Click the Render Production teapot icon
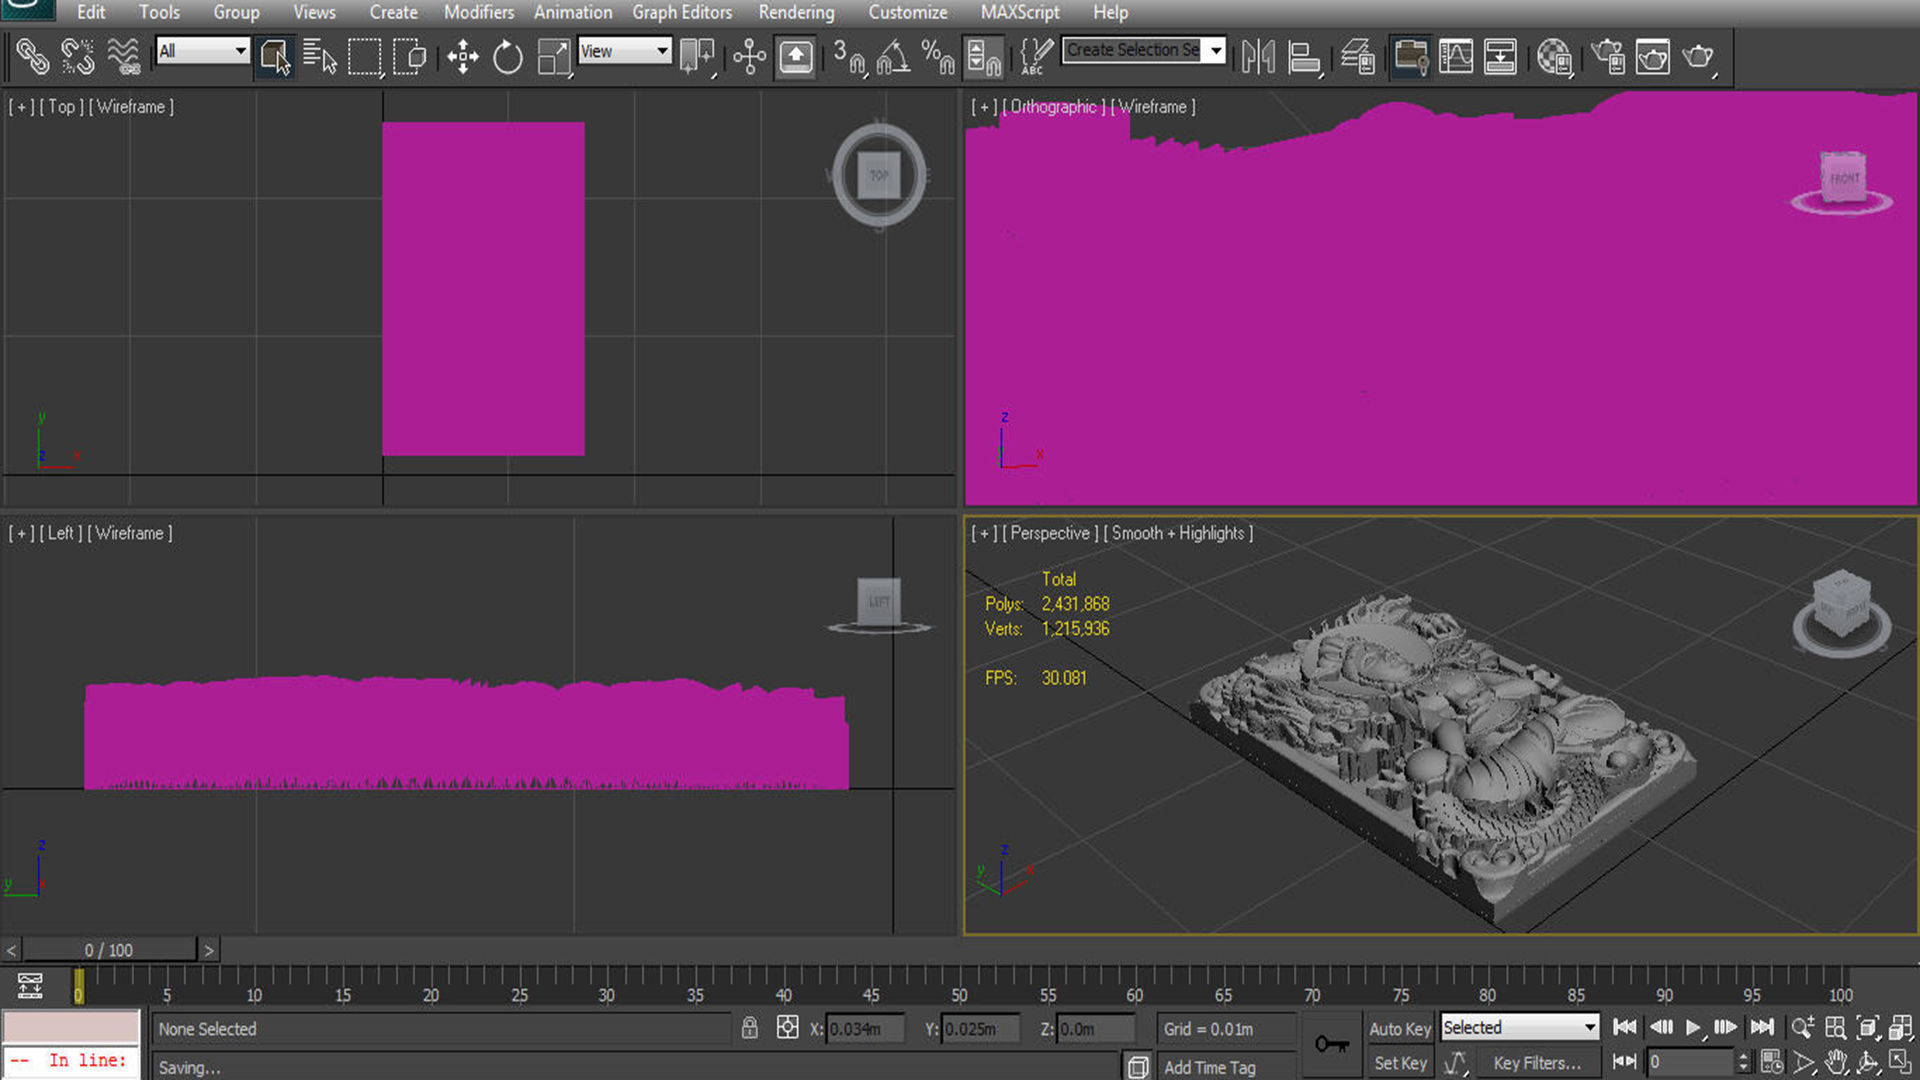Screen dimensions: 1920x1080 [1698, 56]
